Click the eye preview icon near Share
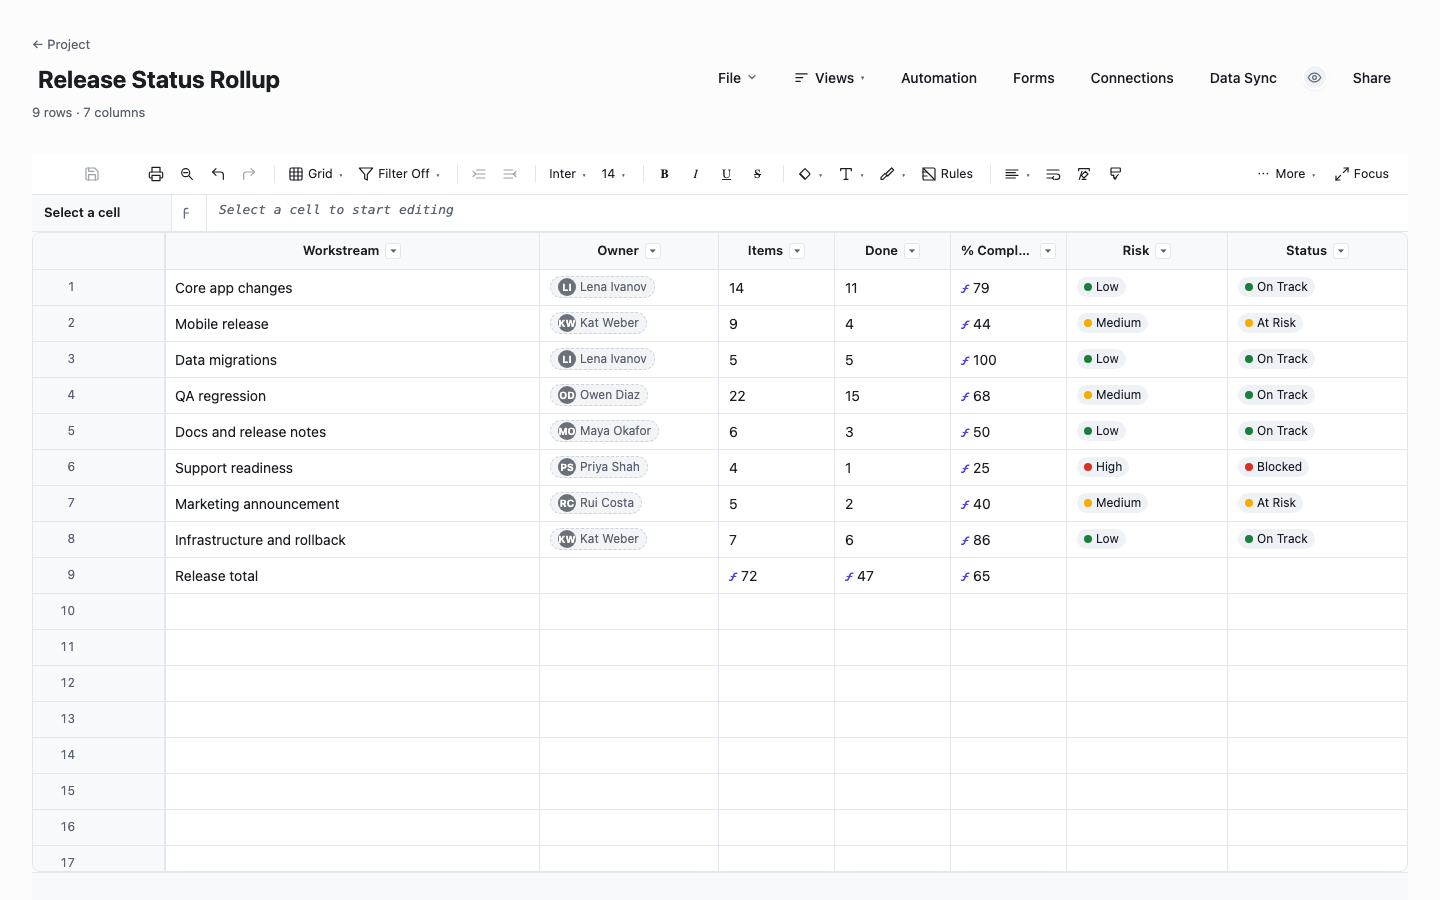The width and height of the screenshot is (1440, 900). point(1315,78)
